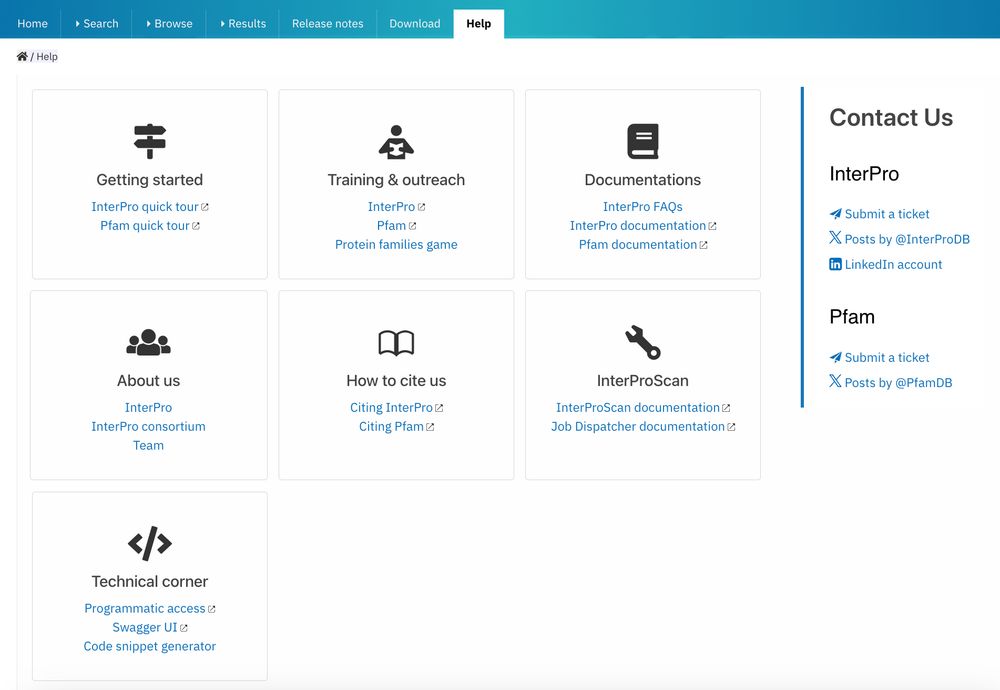
Task: Click the home icon in the breadcrumb
Action: (22, 56)
